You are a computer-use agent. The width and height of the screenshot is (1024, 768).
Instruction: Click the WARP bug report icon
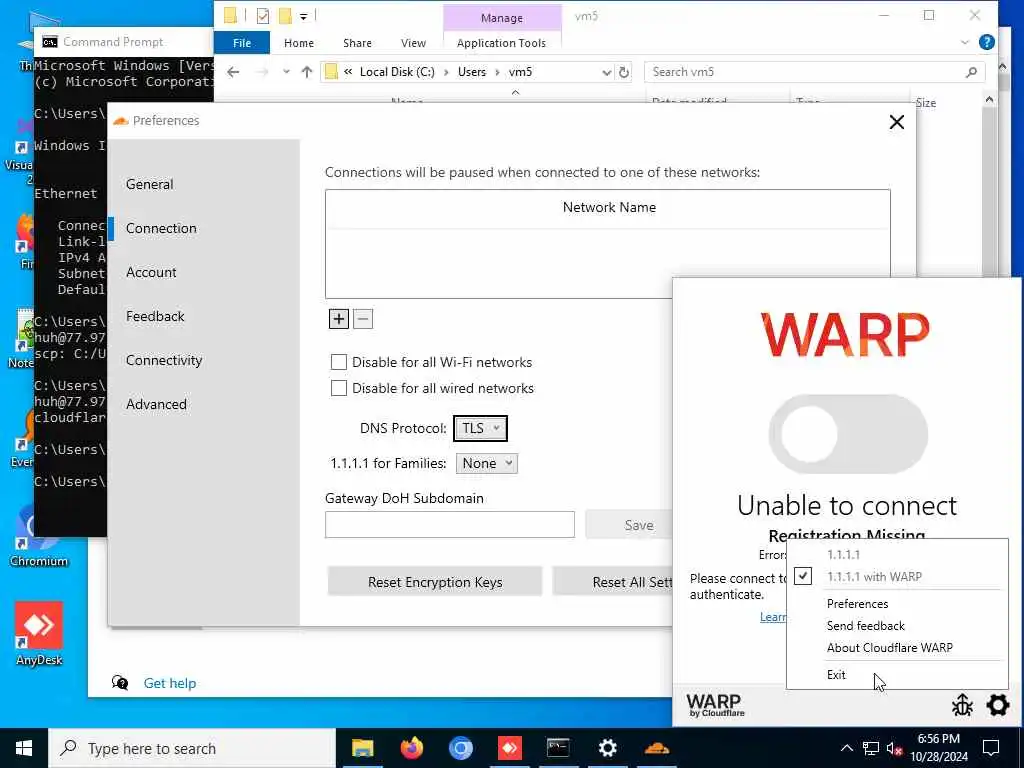pyautogui.click(x=962, y=705)
